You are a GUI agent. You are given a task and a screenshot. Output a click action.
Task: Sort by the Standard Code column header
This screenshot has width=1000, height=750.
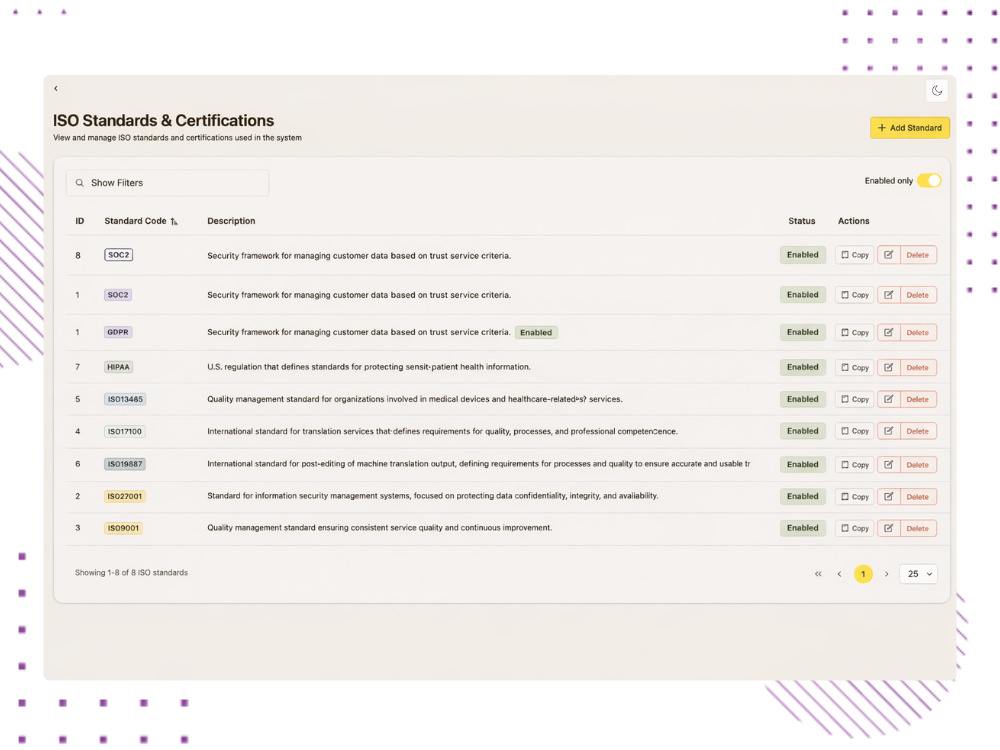click(141, 221)
